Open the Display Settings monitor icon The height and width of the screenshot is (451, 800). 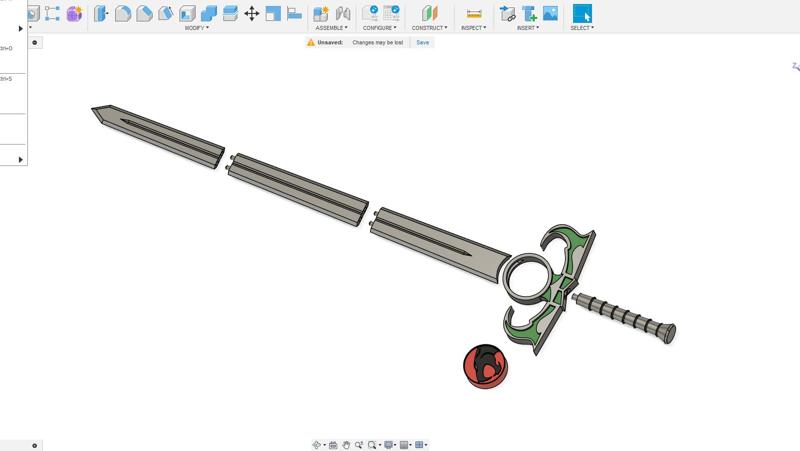pyautogui.click(x=388, y=445)
